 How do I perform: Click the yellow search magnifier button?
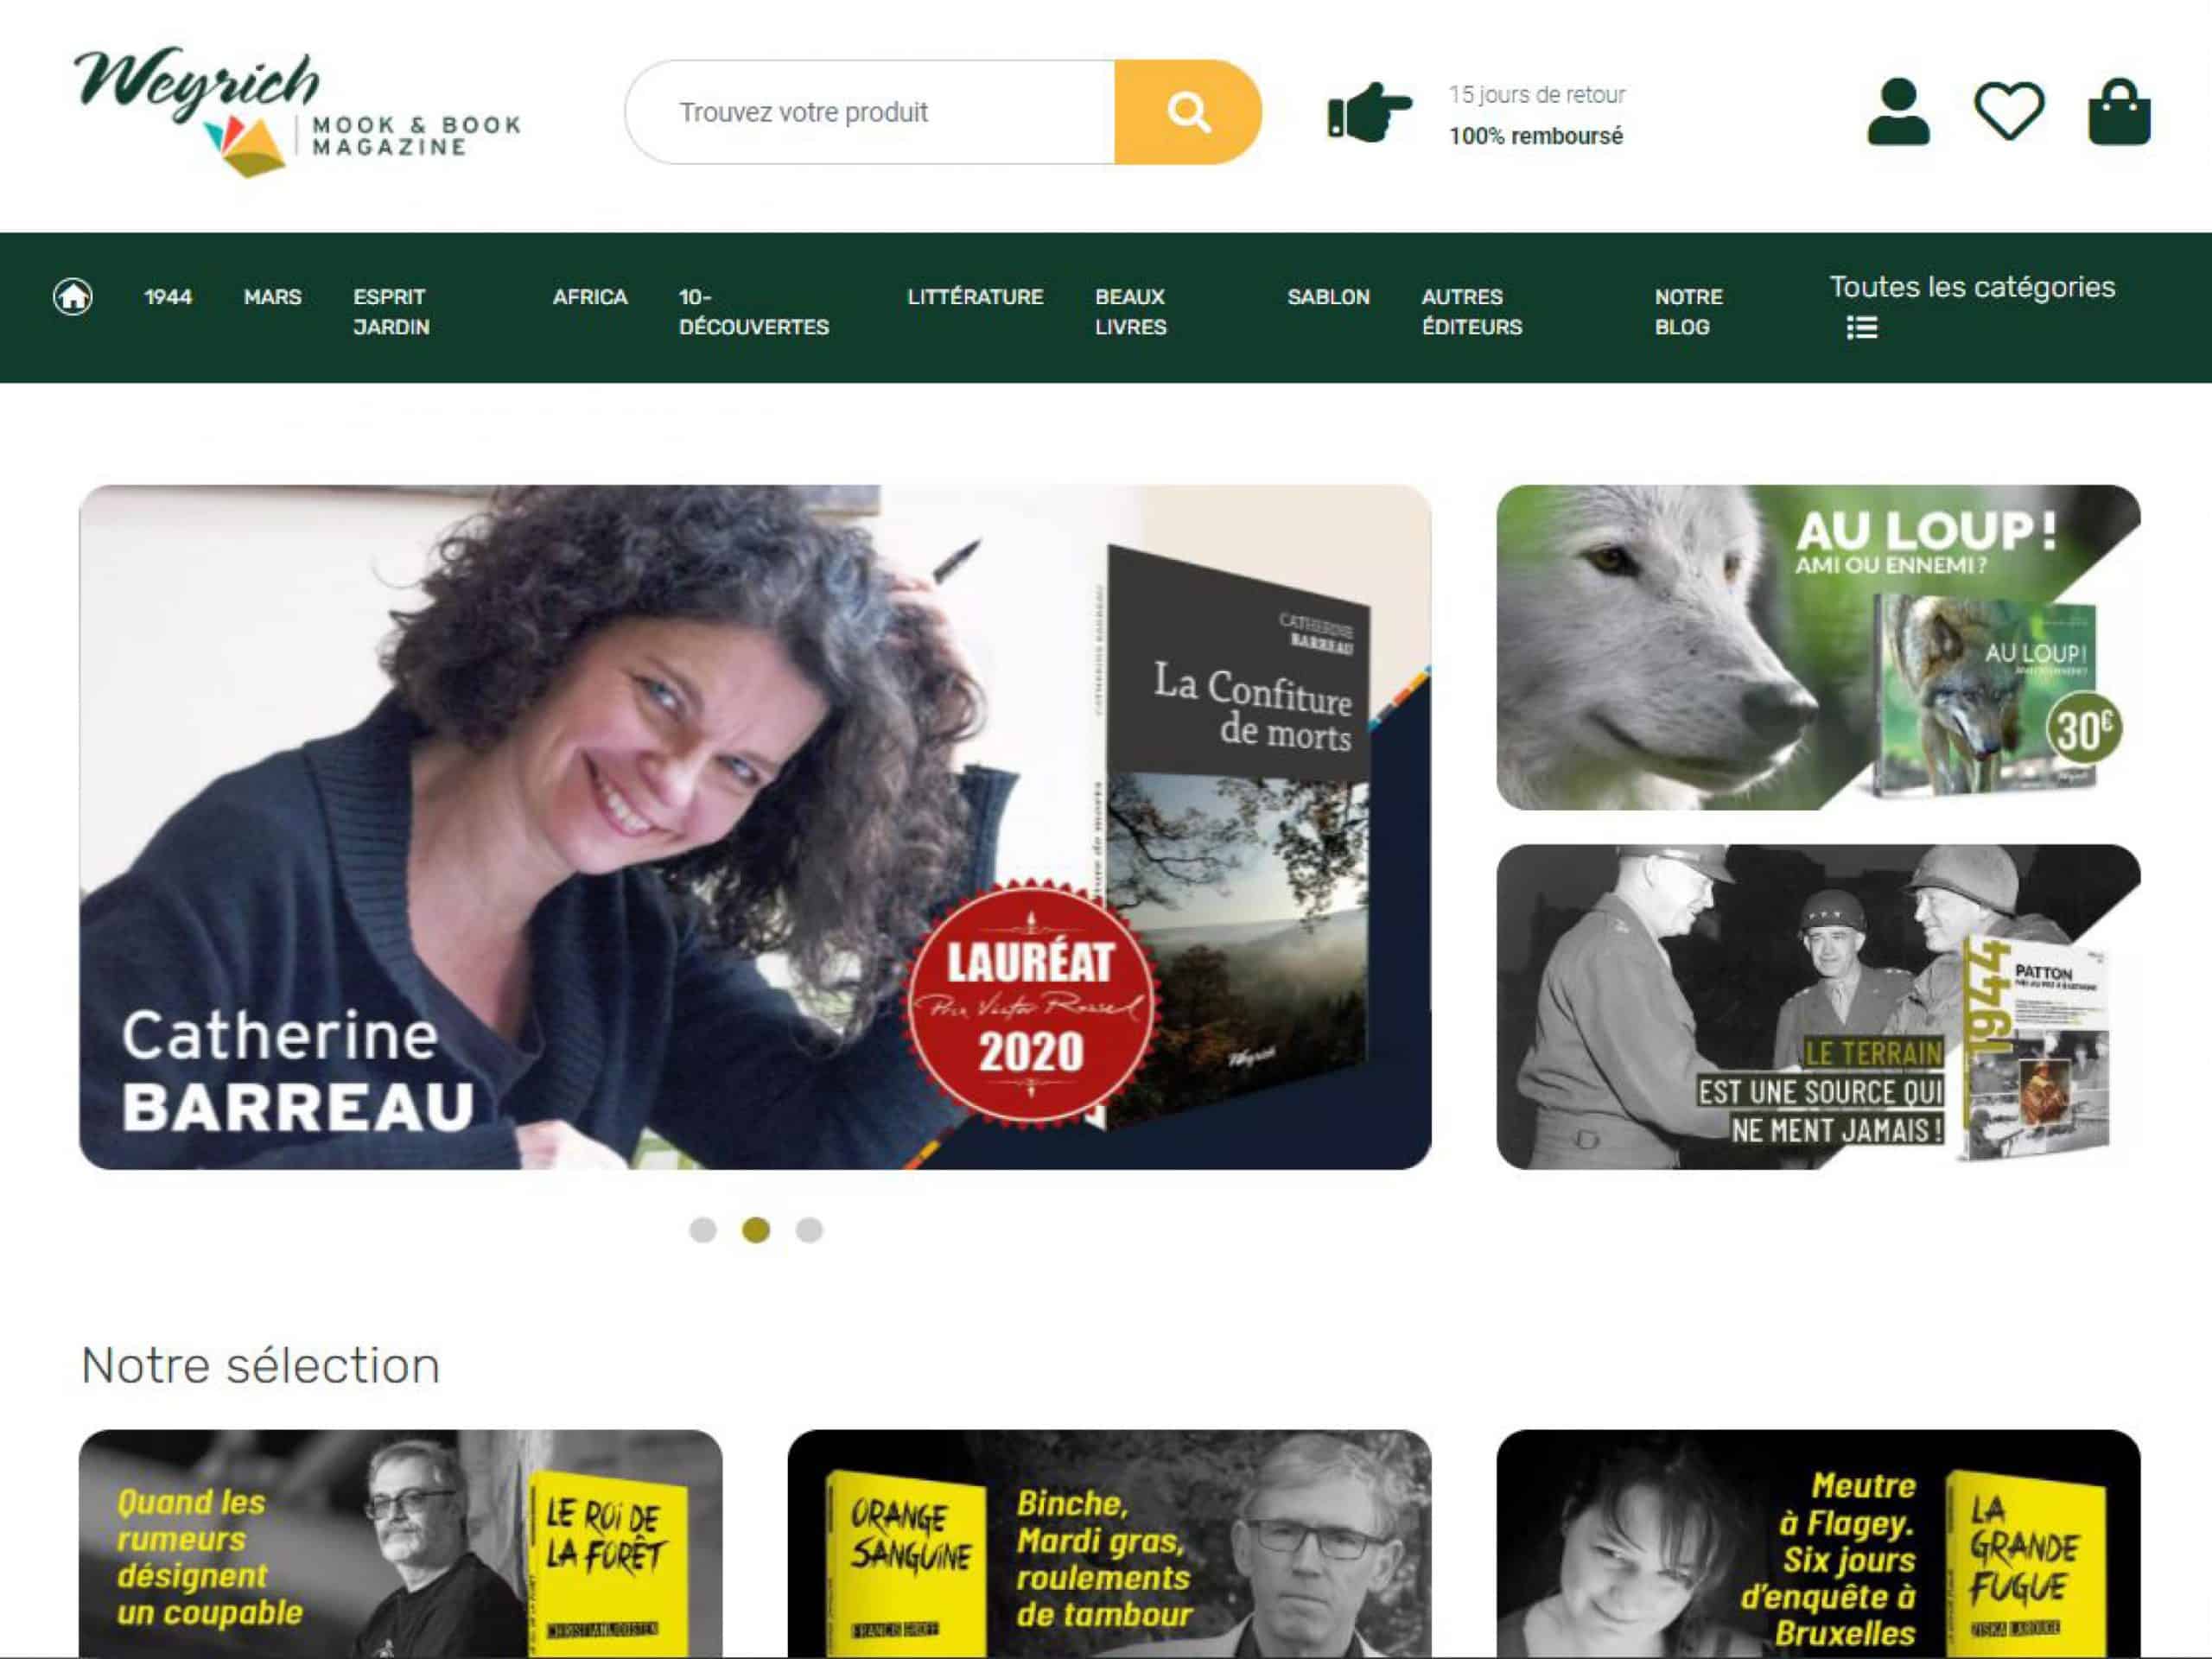[1187, 112]
